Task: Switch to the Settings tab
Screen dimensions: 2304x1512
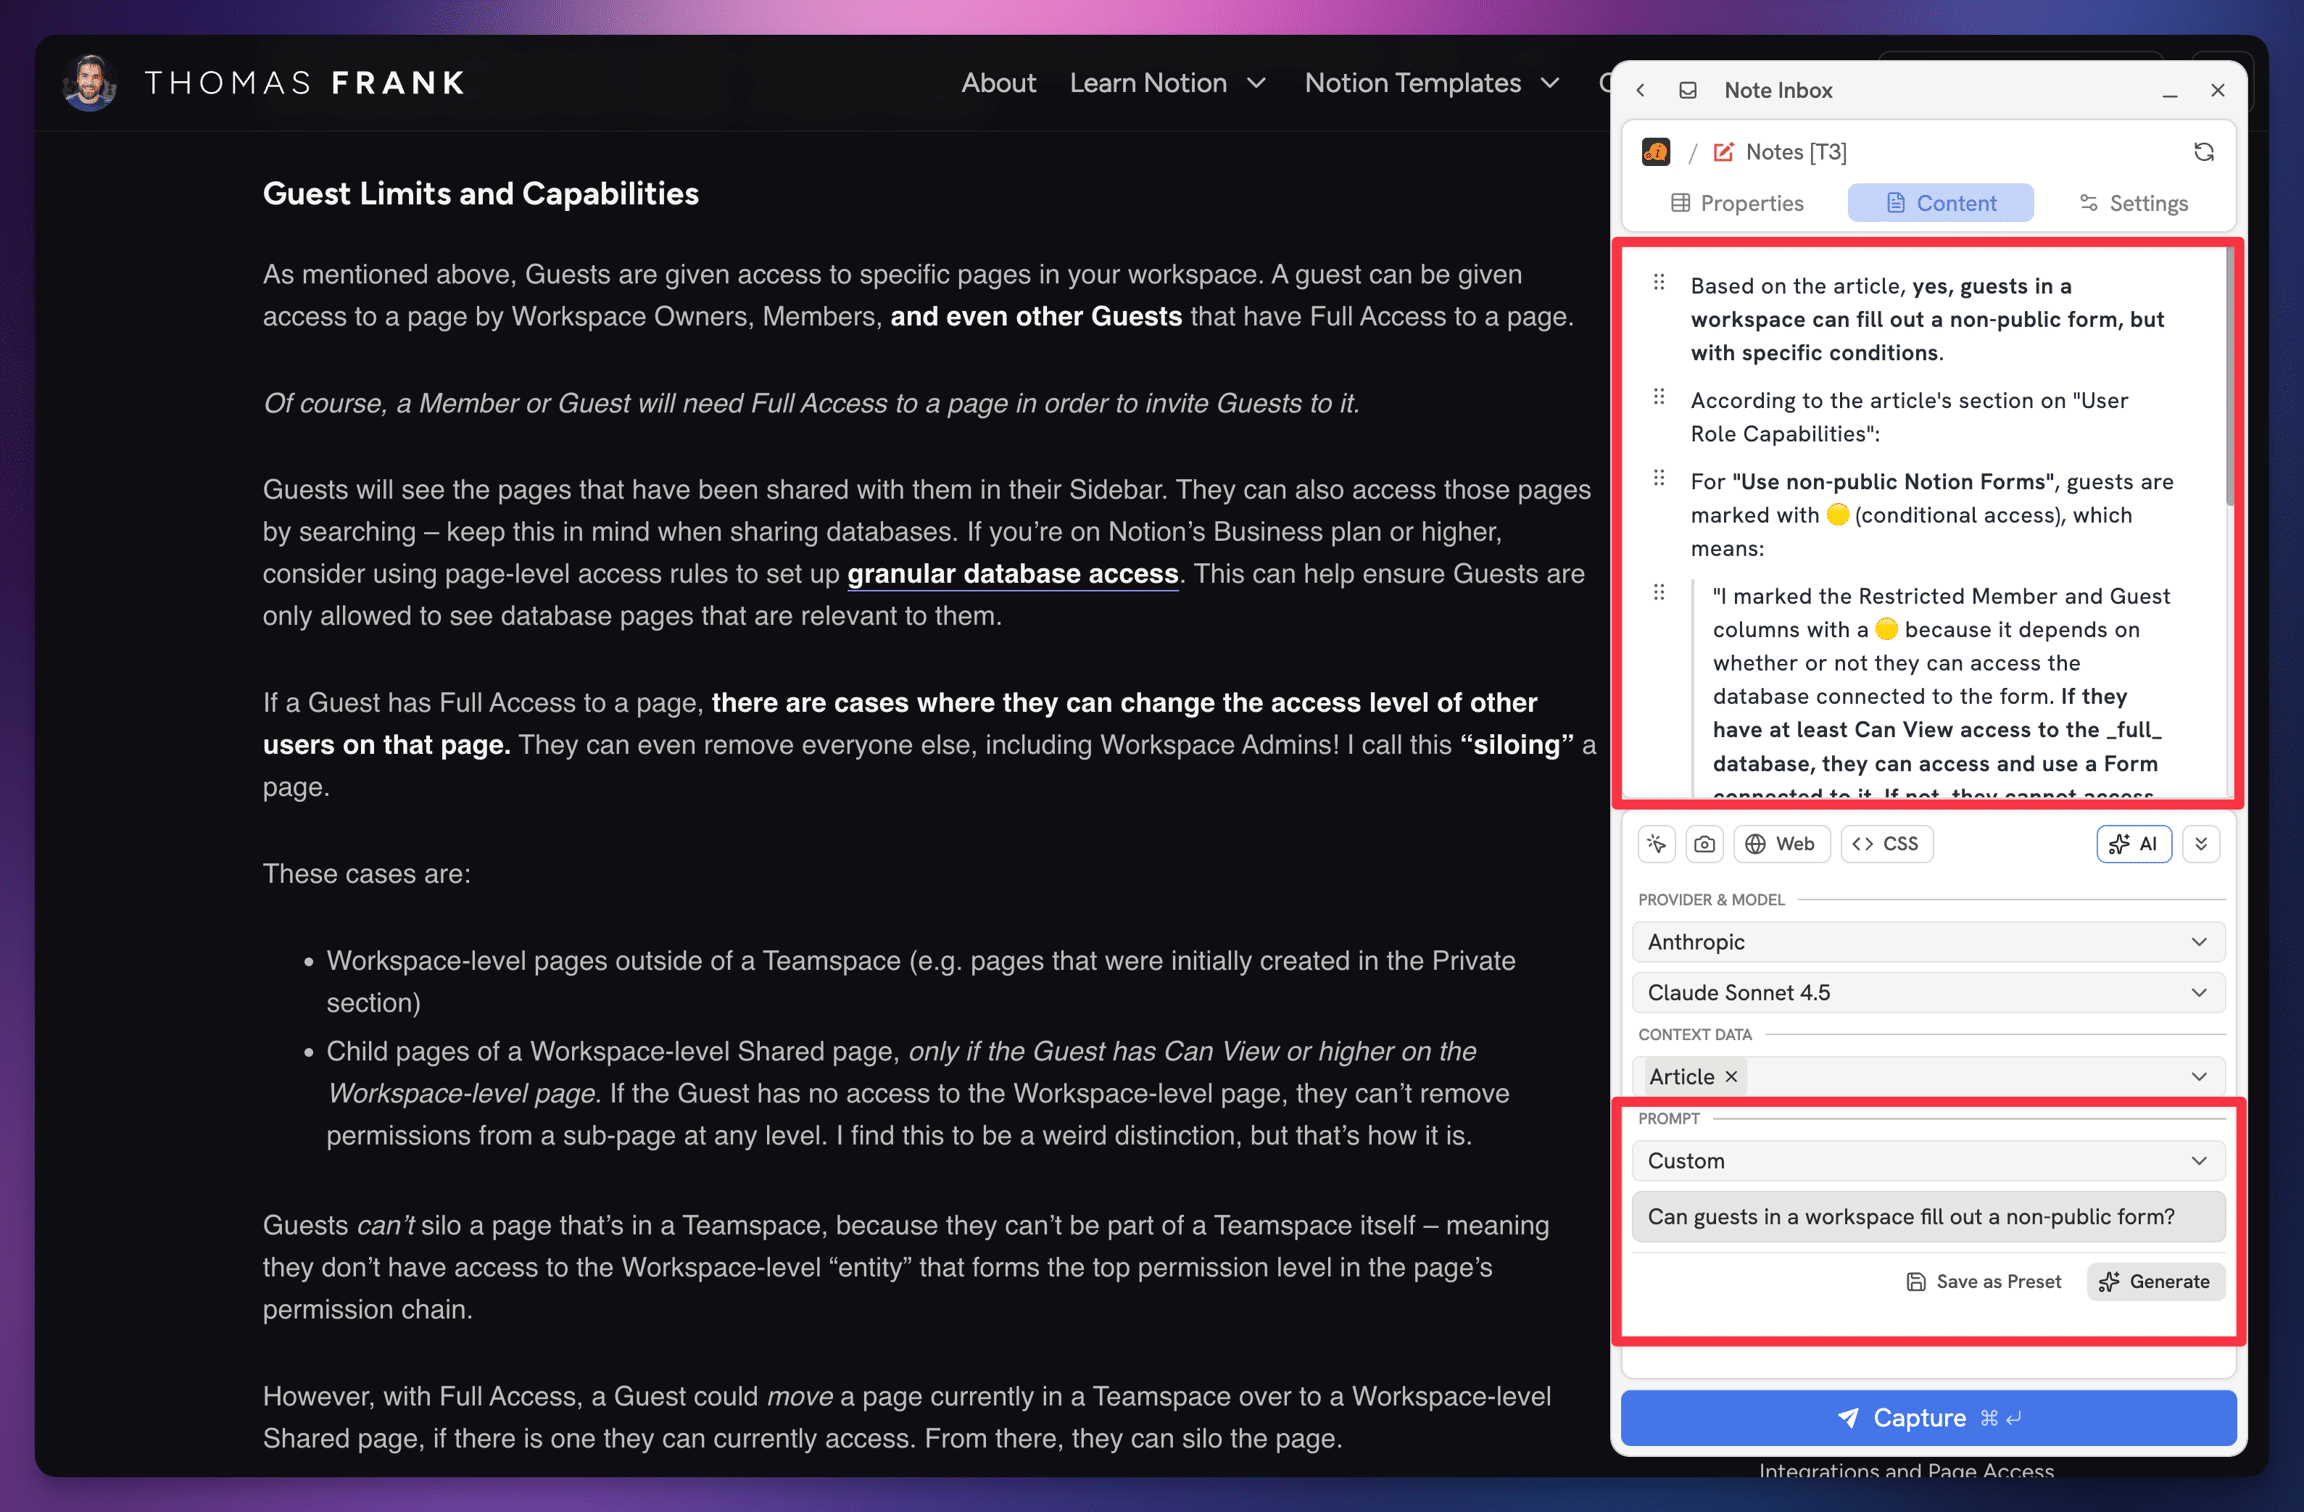Action: pyautogui.click(x=2134, y=203)
